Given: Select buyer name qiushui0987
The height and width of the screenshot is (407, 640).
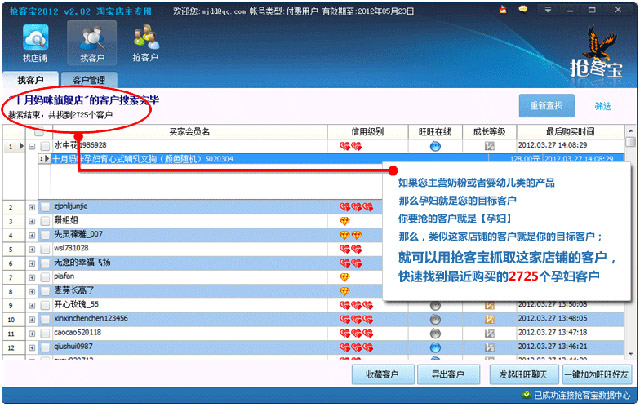Looking at the screenshot, I should [x=73, y=347].
